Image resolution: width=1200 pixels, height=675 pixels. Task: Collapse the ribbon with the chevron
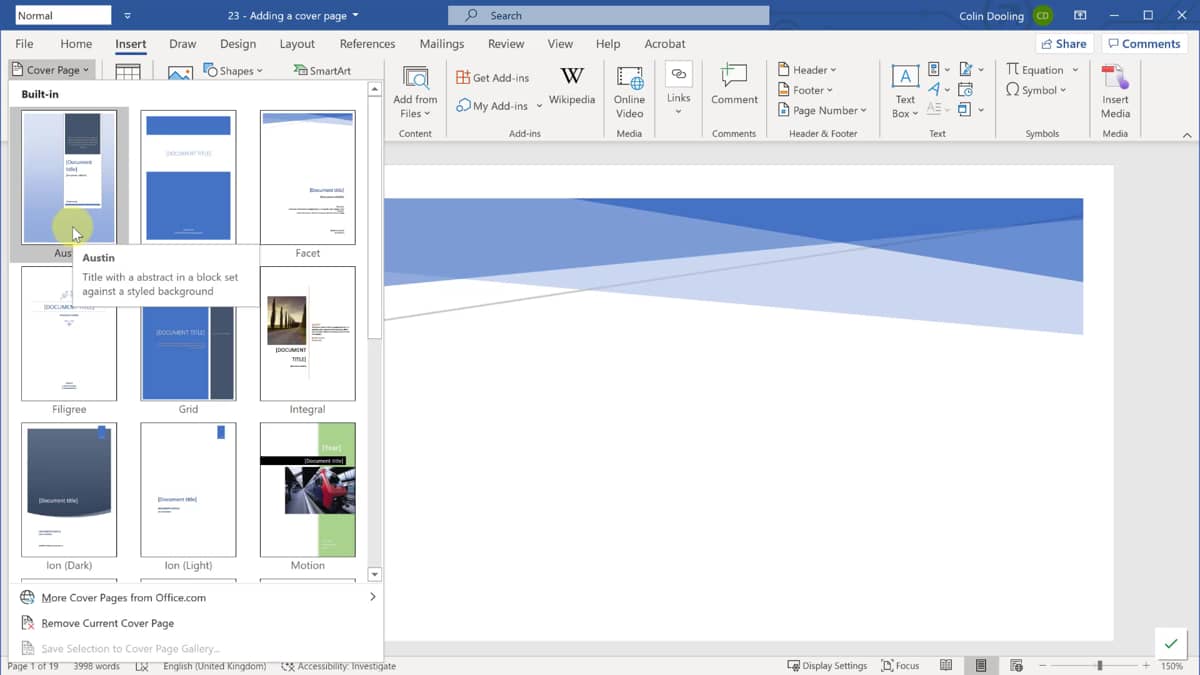(x=1187, y=135)
